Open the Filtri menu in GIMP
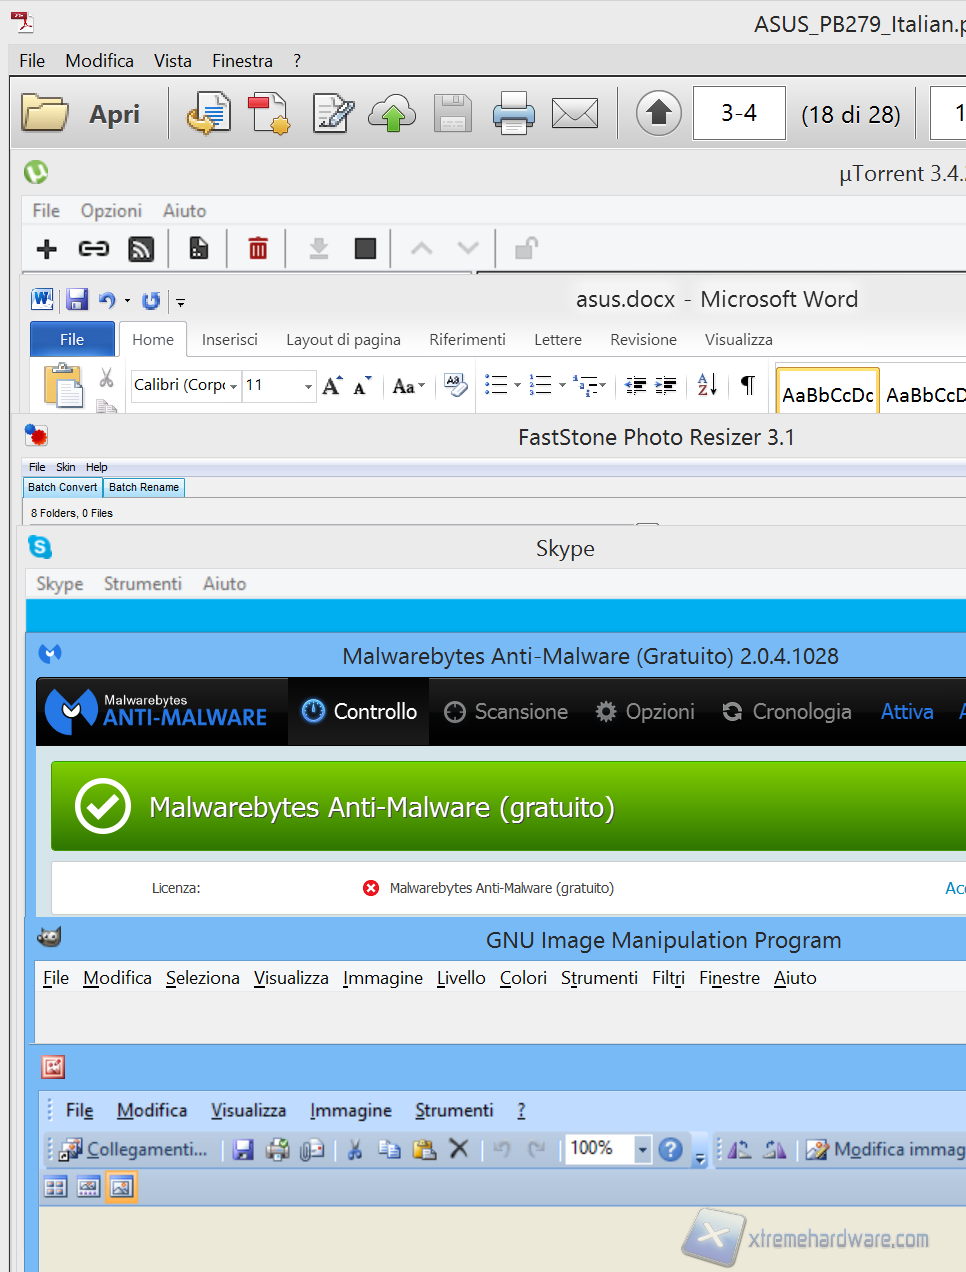 pyautogui.click(x=667, y=978)
